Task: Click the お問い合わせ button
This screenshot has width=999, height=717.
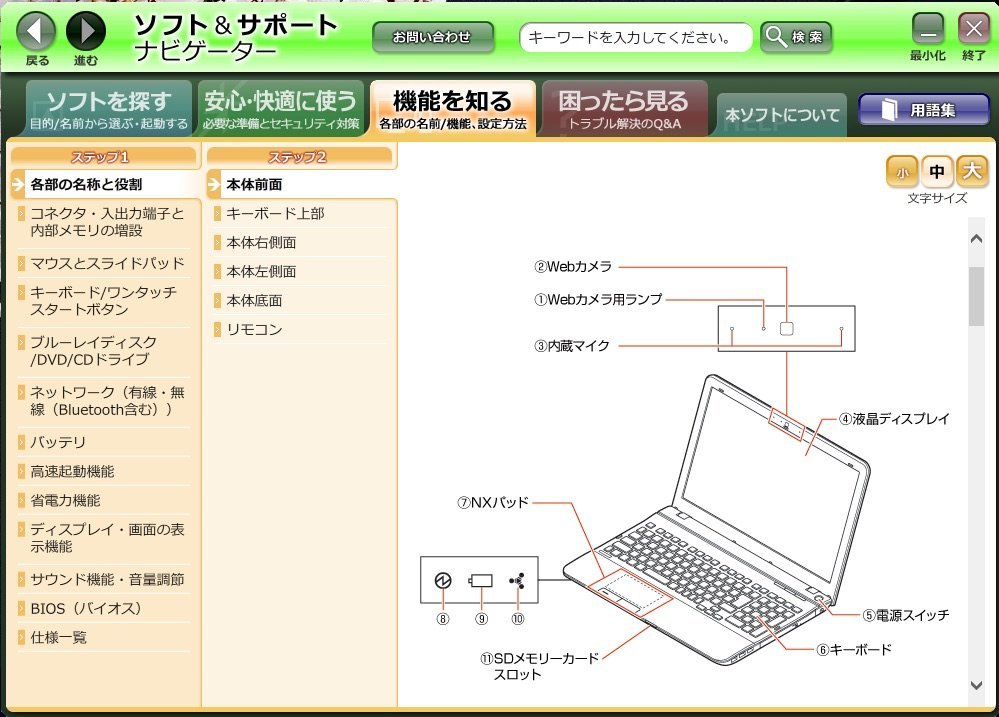Action: (x=433, y=38)
